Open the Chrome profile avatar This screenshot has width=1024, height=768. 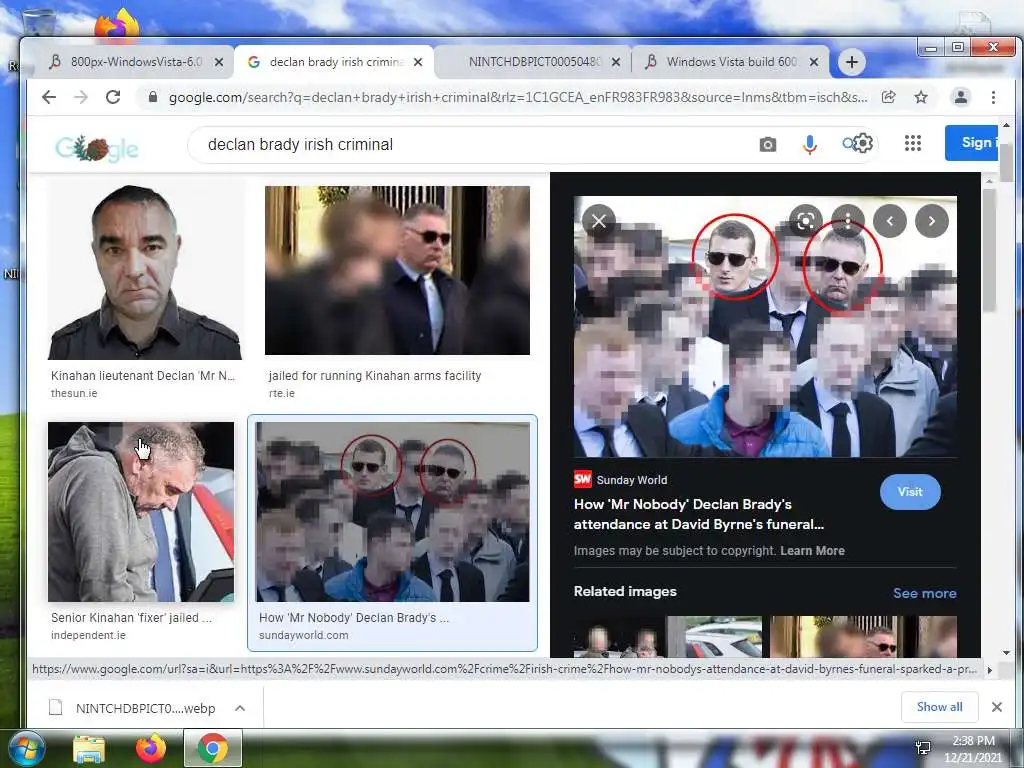(961, 97)
